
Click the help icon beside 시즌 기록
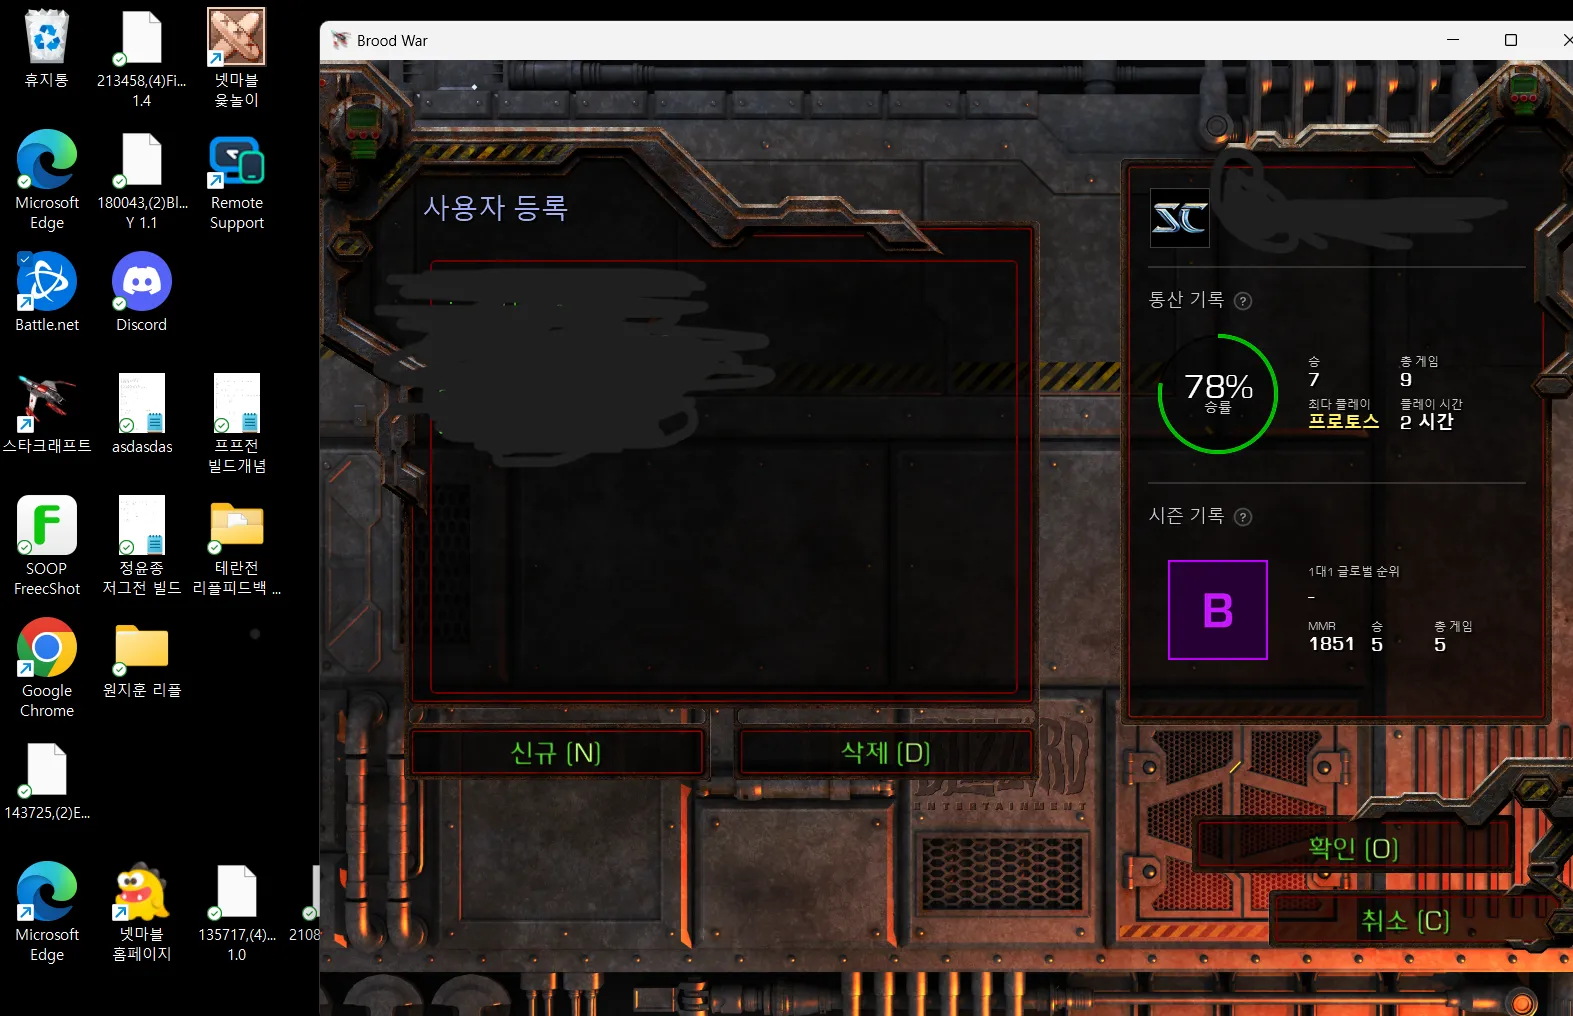(1243, 517)
